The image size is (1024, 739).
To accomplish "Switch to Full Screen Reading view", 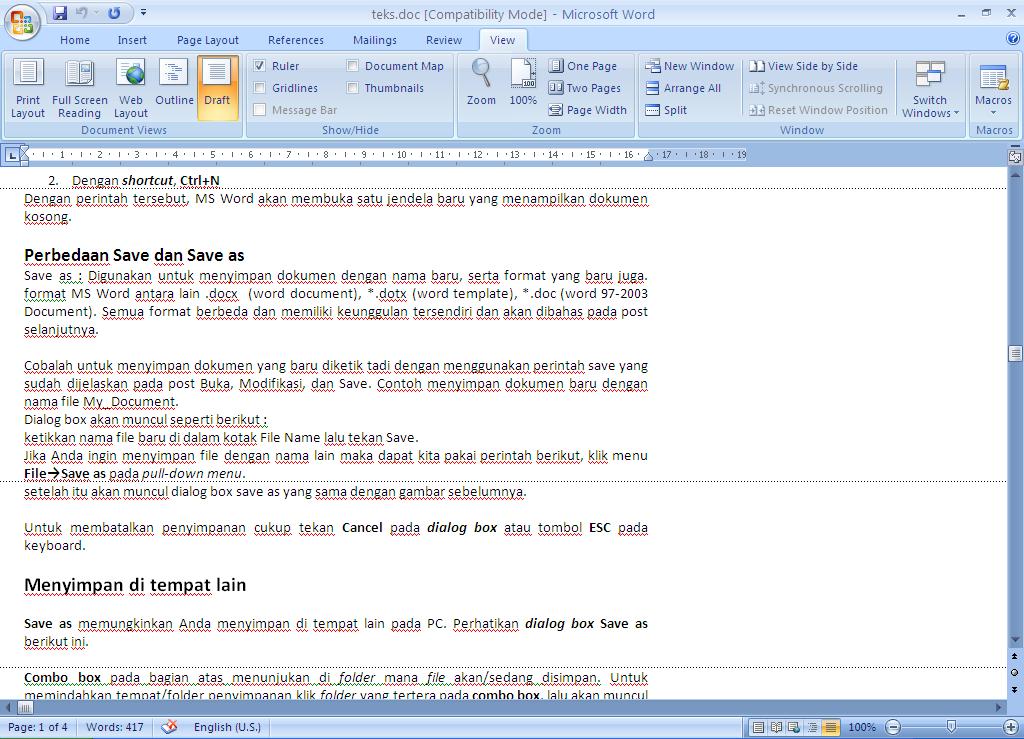I will [x=80, y=88].
